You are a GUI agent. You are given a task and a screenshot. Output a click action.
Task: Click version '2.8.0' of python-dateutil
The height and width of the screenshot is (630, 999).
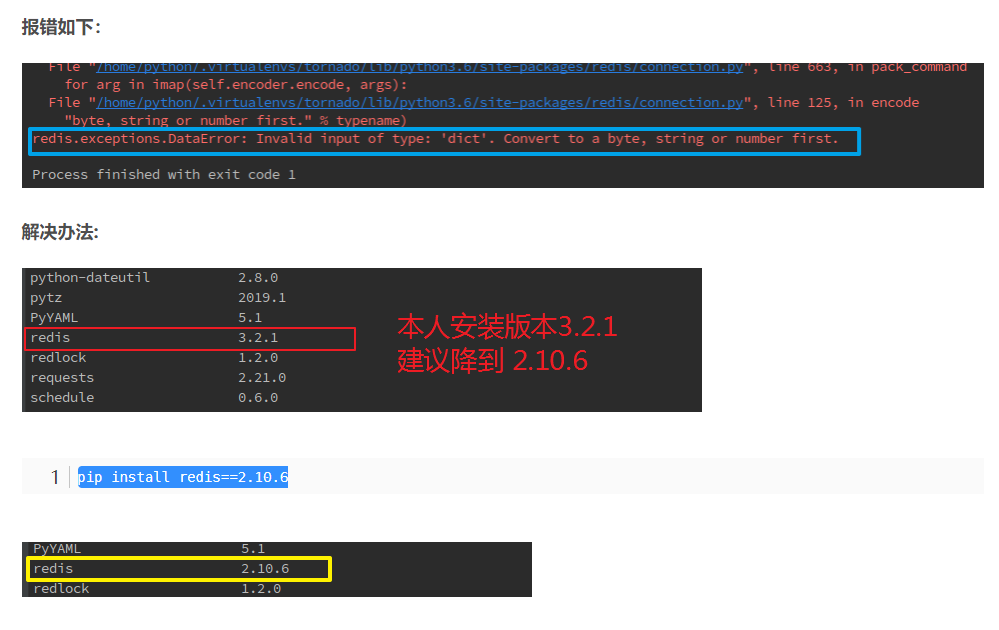[x=258, y=278]
